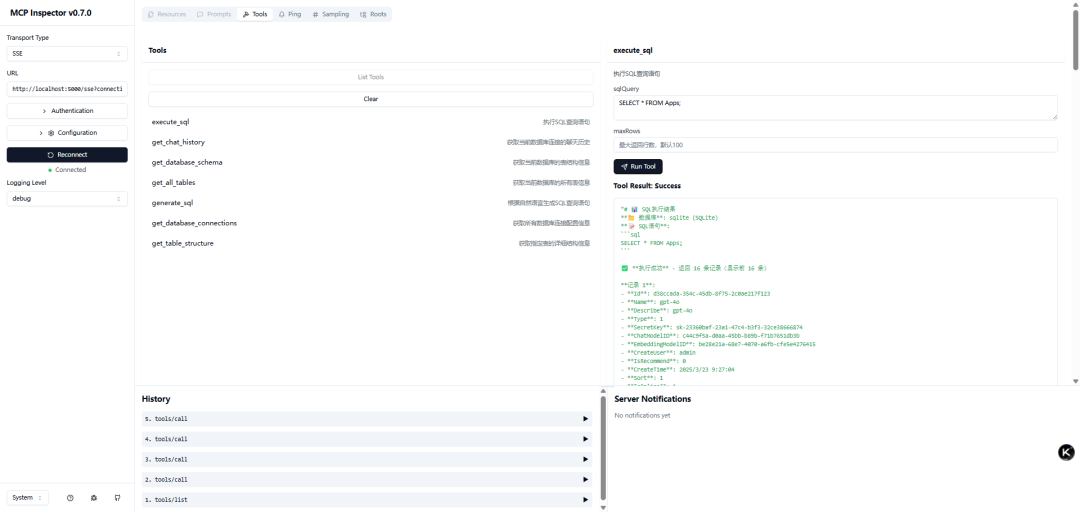Viewport: 1080px width, 512px height.
Task: Click the History panel scroll-down arrow
Action: pyautogui.click(x=603, y=508)
